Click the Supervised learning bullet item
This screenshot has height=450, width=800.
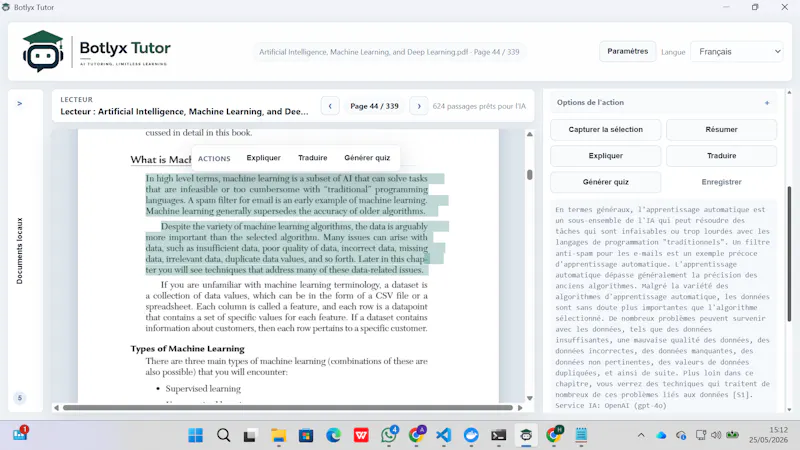(203, 389)
